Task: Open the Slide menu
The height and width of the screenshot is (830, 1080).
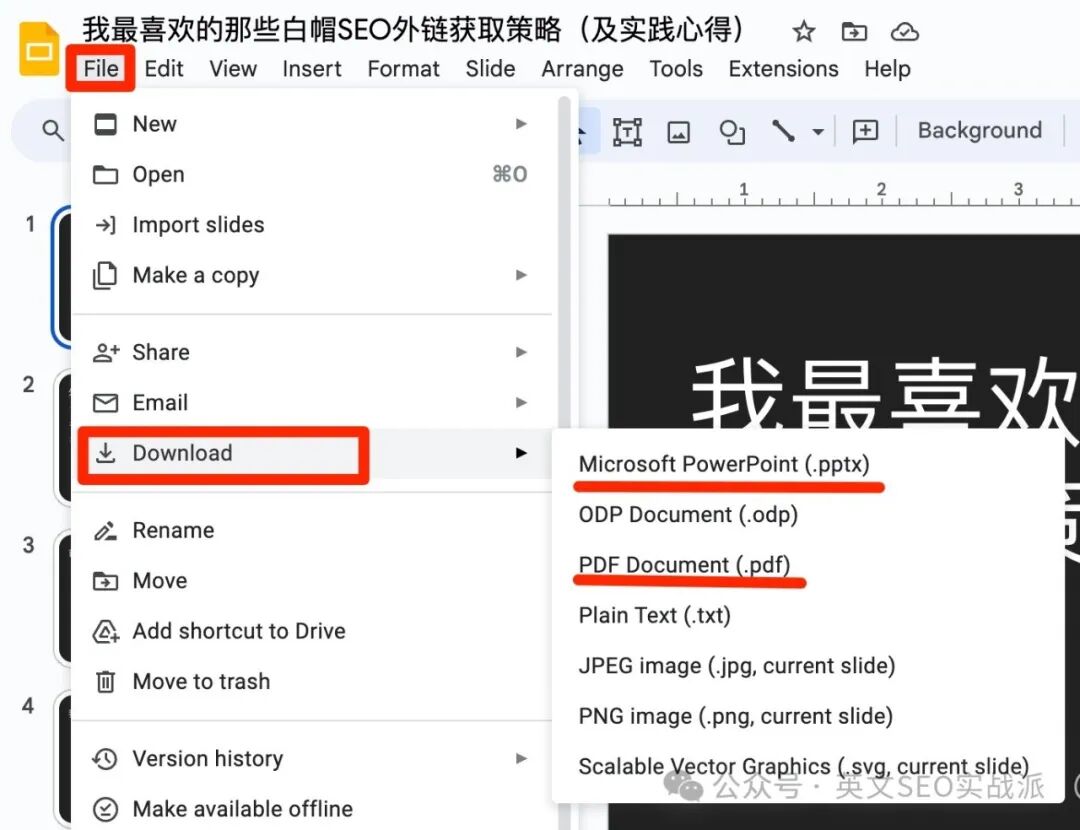Action: [490, 68]
